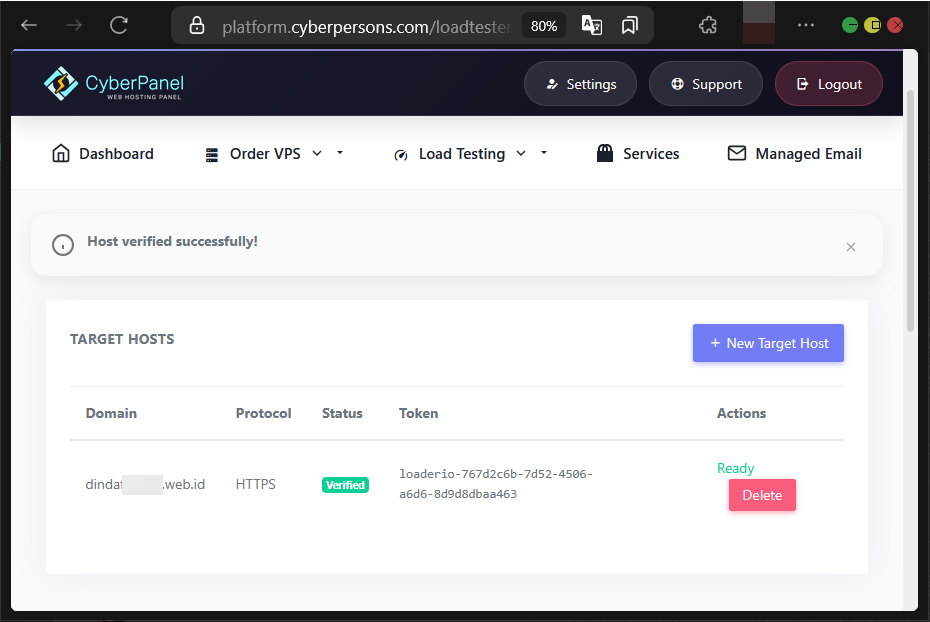Click the bookmarks icon in address bar

[630, 25]
